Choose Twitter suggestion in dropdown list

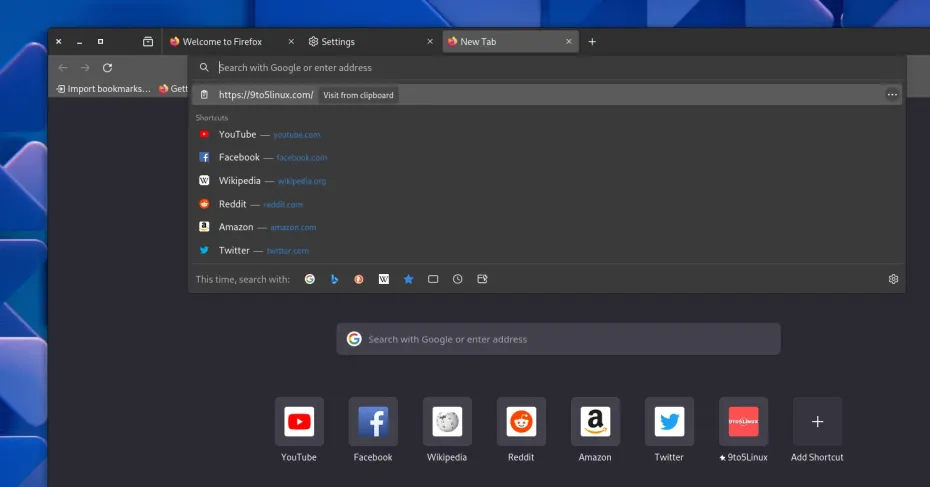pos(546,250)
